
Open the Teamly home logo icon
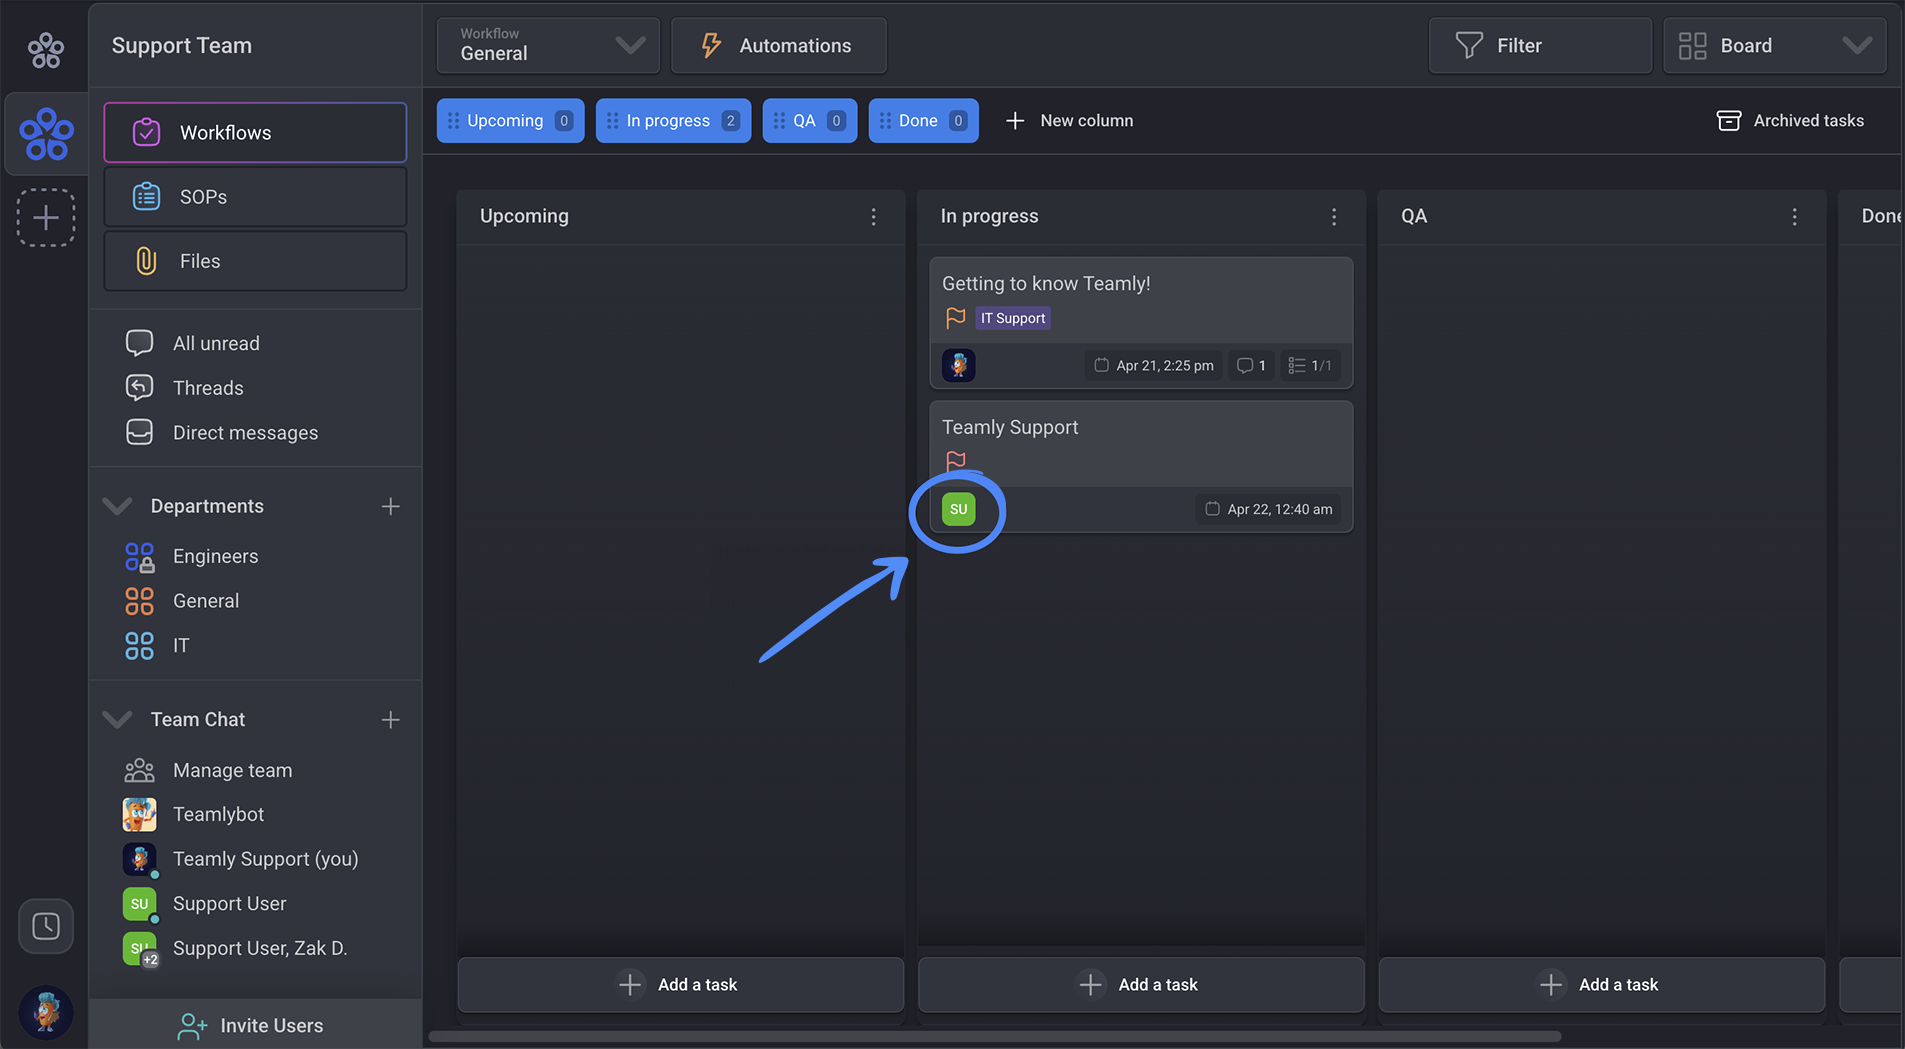(46, 49)
